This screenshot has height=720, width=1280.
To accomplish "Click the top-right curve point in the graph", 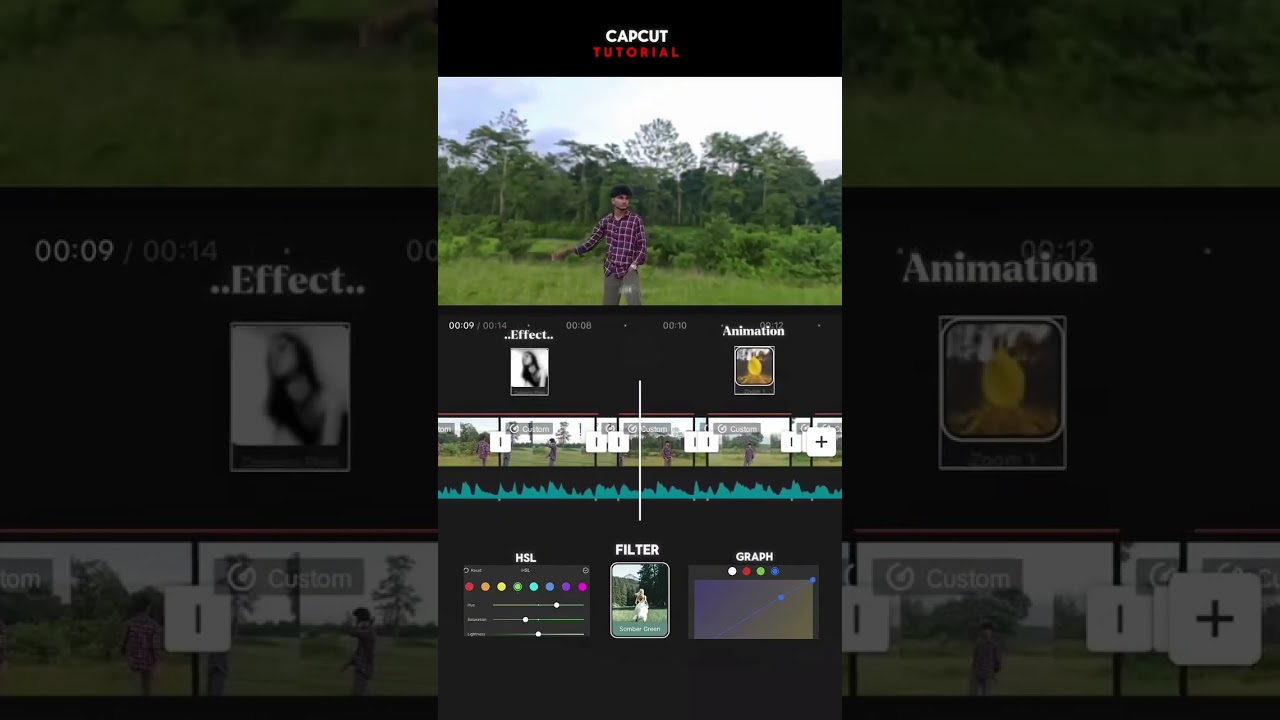I will click(812, 580).
